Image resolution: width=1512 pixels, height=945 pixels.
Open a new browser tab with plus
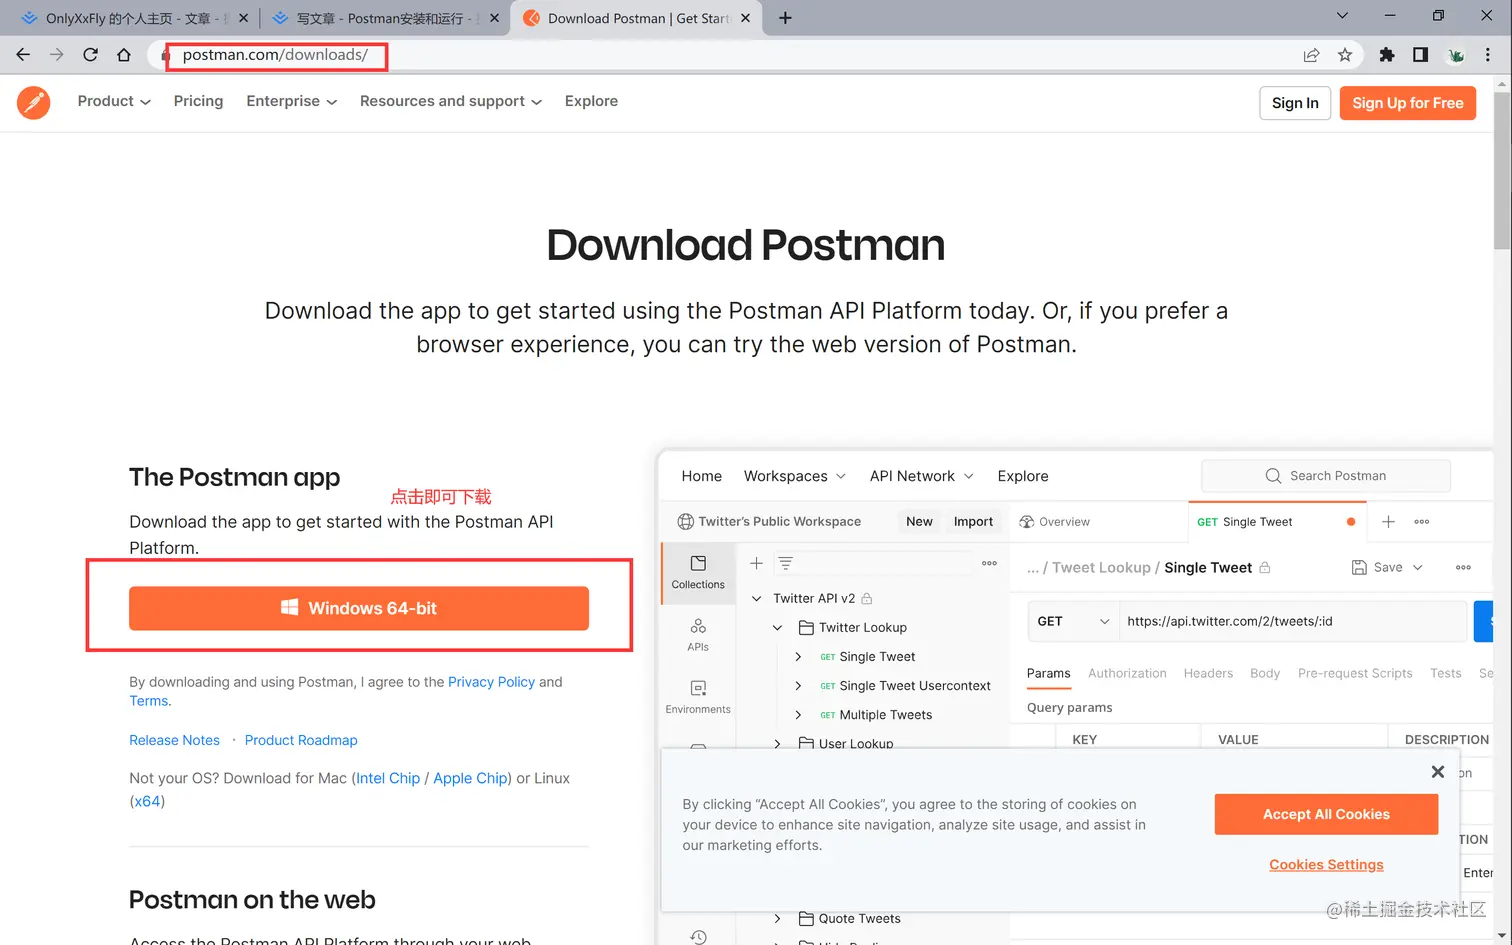click(785, 18)
